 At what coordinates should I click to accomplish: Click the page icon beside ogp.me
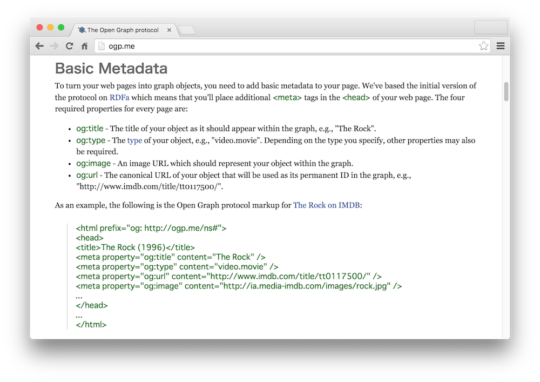pyautogui.click(x=101, y=46)
